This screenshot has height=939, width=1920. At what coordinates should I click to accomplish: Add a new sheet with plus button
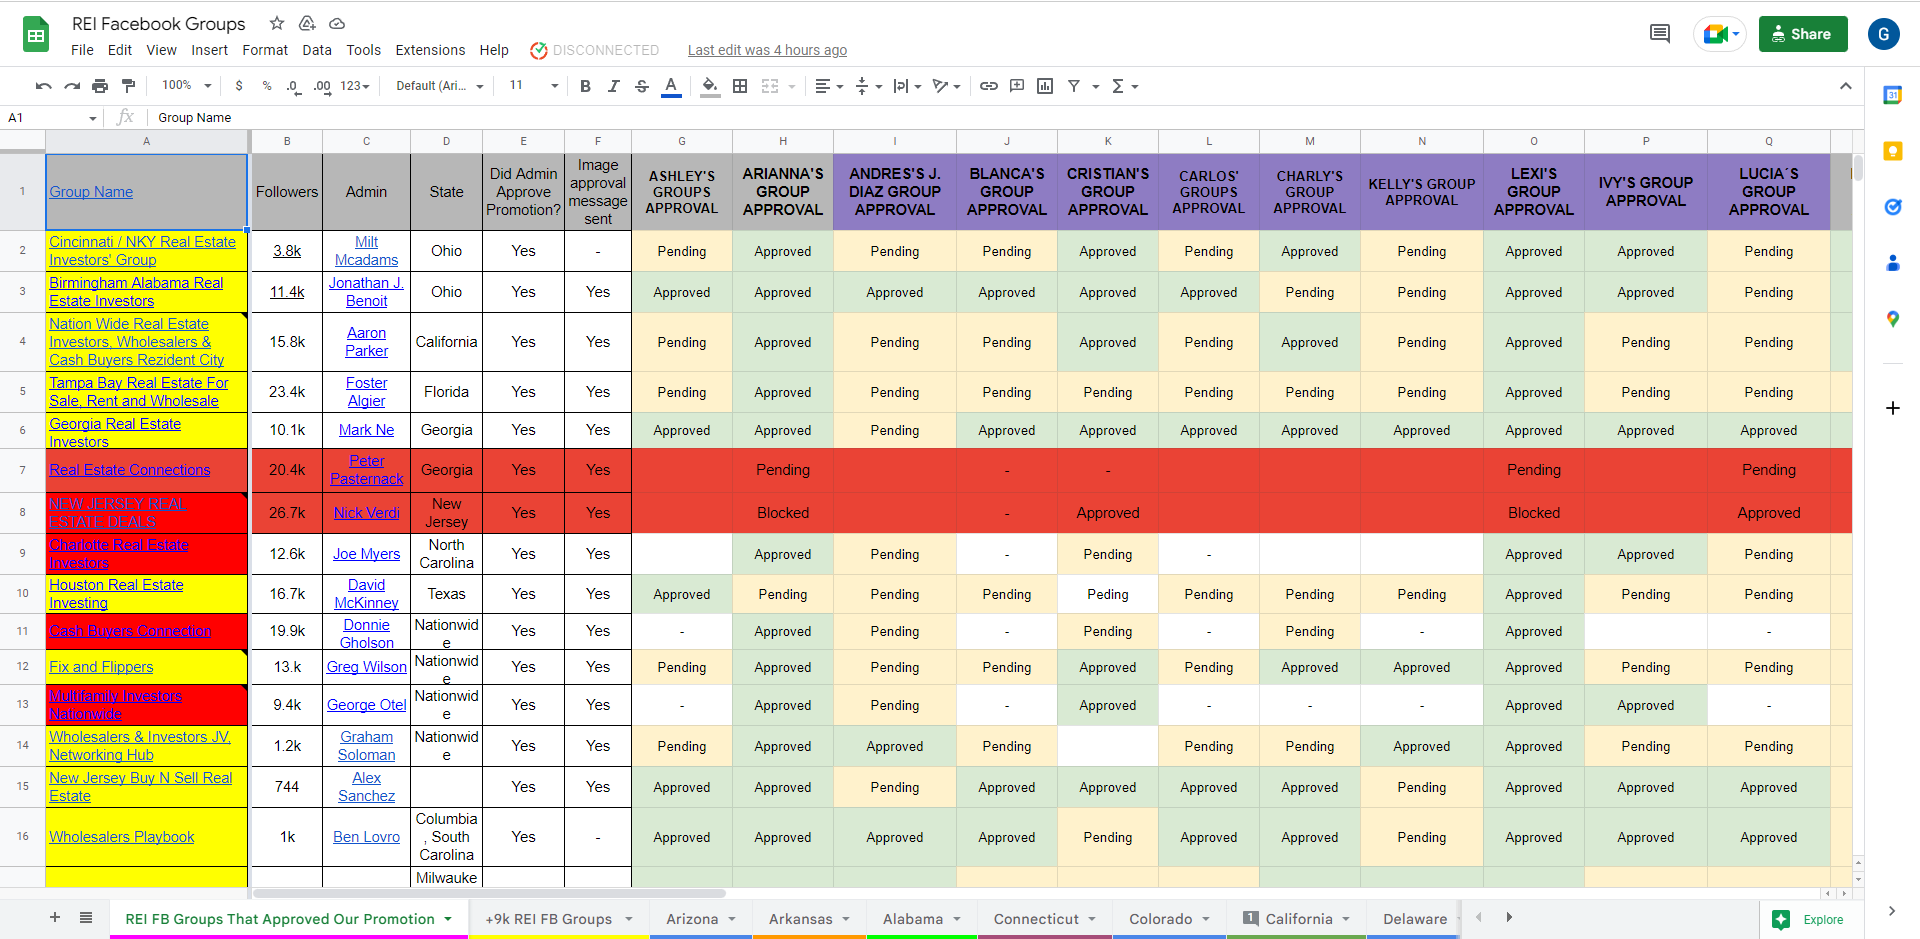[x=55, y=917]
